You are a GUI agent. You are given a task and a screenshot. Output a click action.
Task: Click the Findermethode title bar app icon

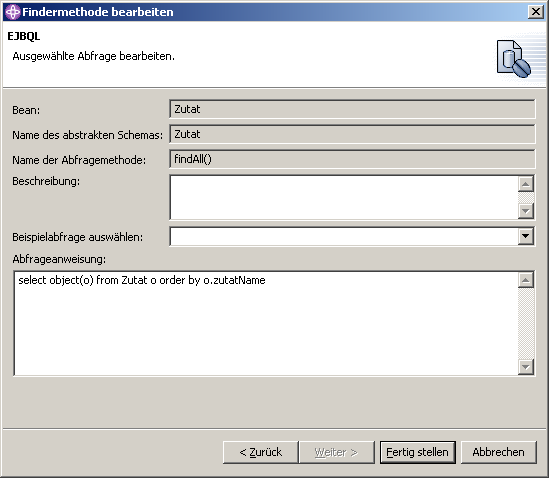(13, 12)
